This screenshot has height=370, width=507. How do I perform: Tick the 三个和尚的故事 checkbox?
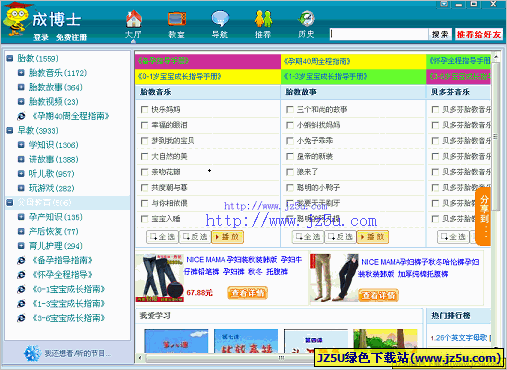coord(290,110)
